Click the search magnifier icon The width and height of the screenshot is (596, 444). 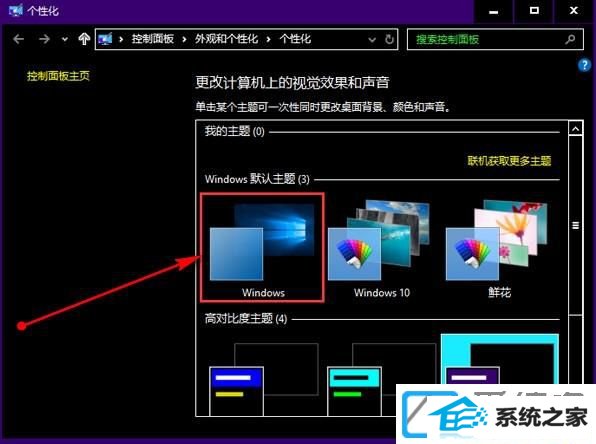click(x=570, y=39)
